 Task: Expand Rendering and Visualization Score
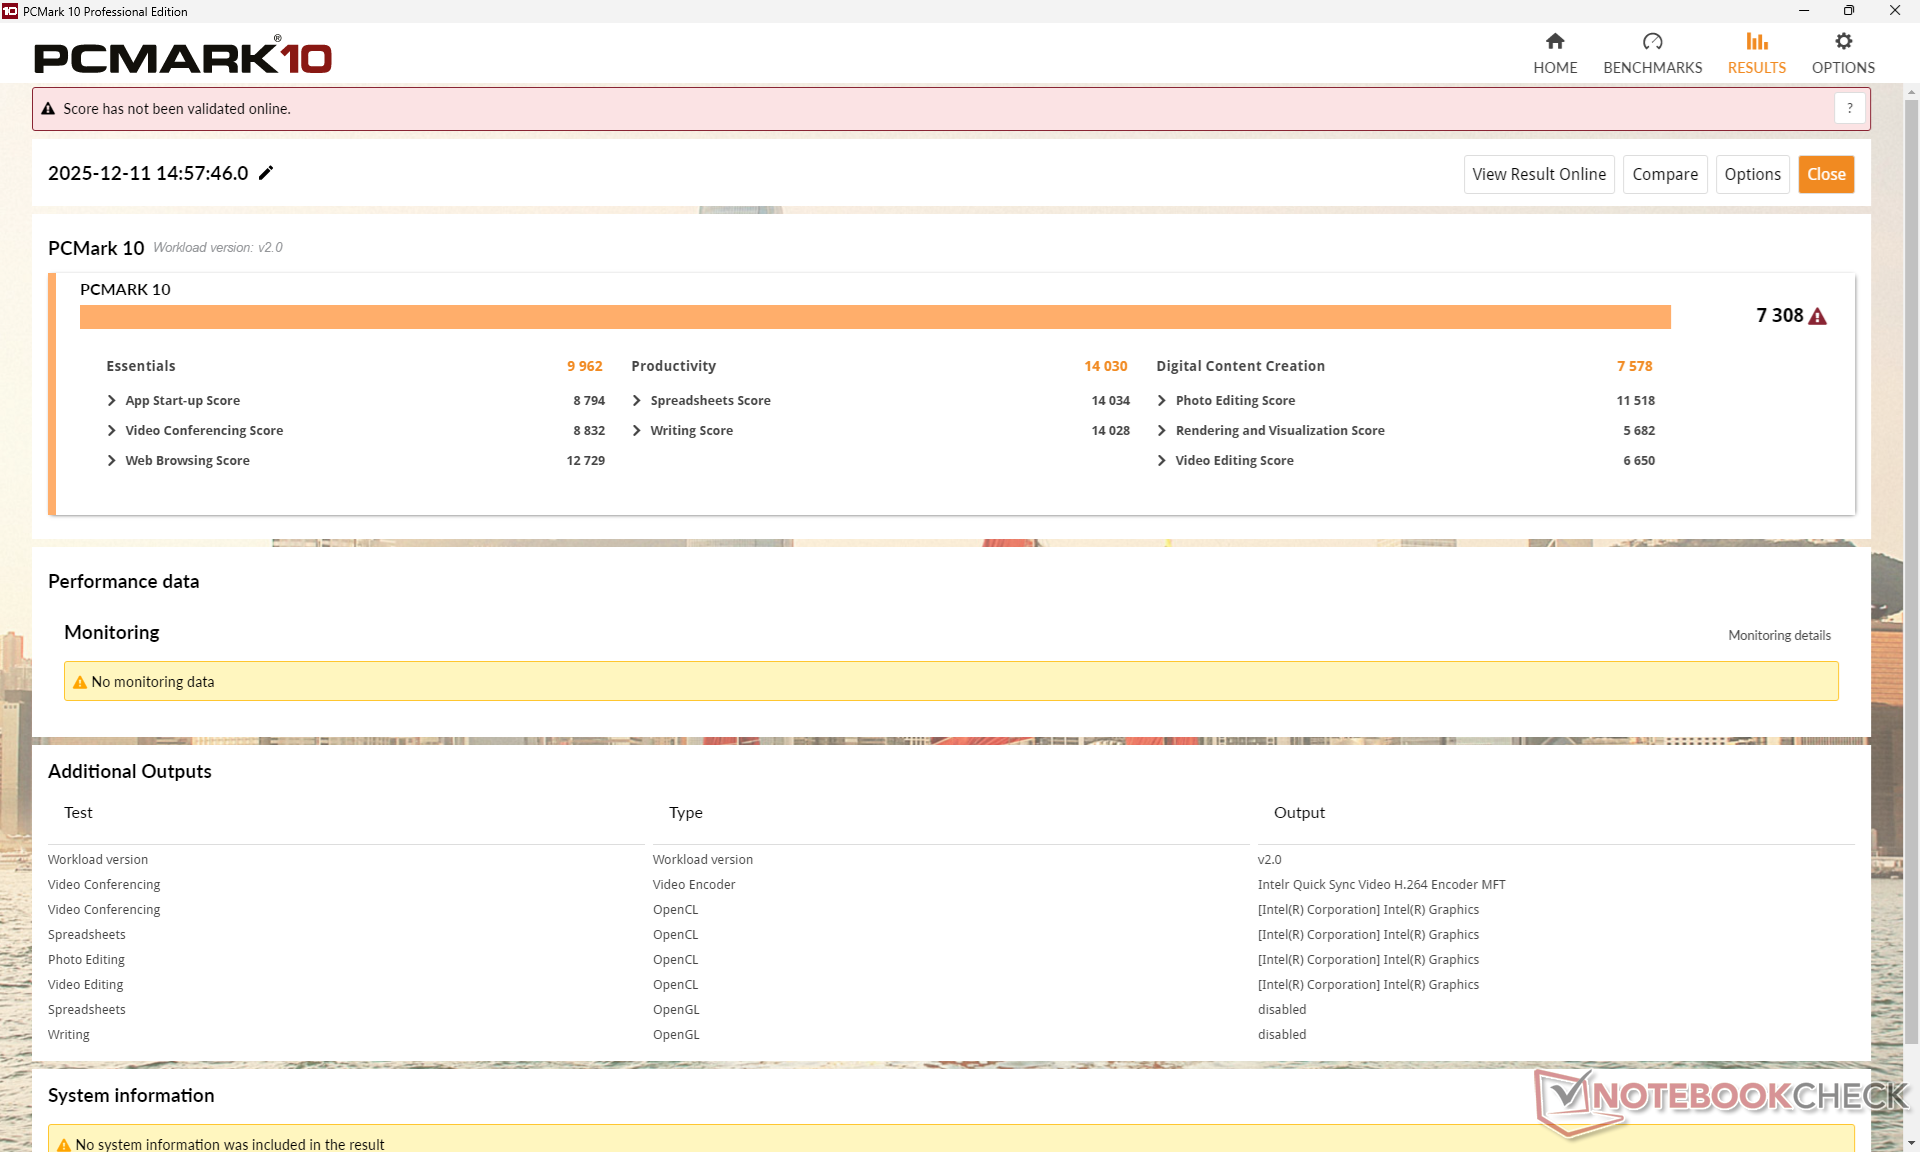[1161, 430]
